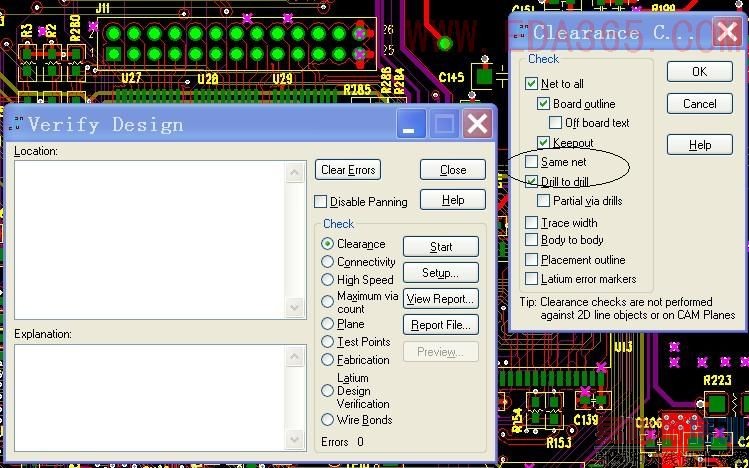The height and width of the screenshot is (468, 749).
Task: Click Location list scrollbar up arrow
Action: coord(295,172)
